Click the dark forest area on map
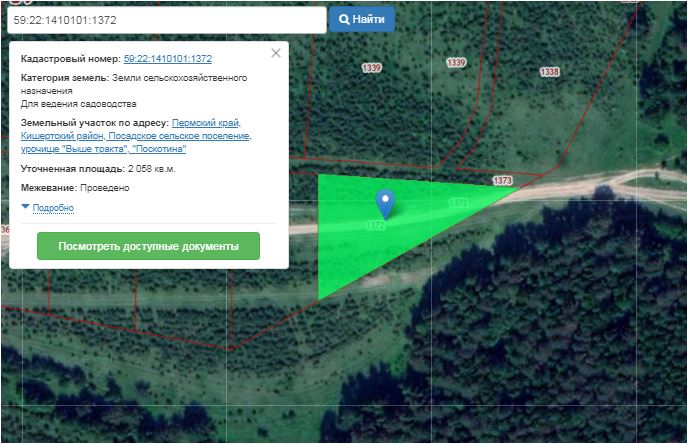The width and height of the screenshot is (688, 444). (x=548, y=316)
